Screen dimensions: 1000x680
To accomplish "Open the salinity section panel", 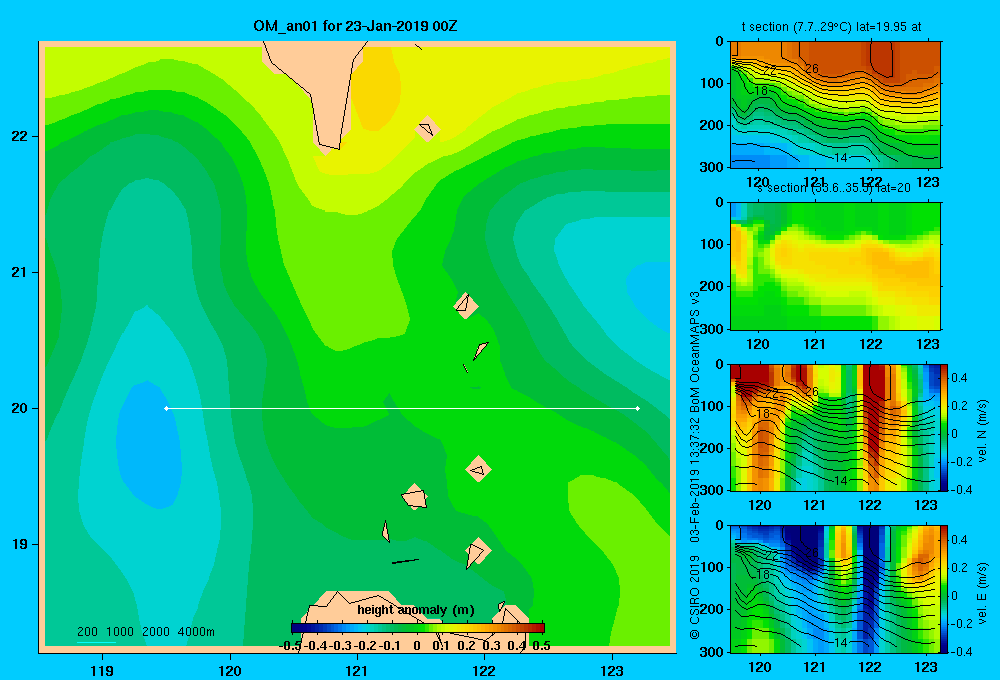I will [x=835, y=266].
